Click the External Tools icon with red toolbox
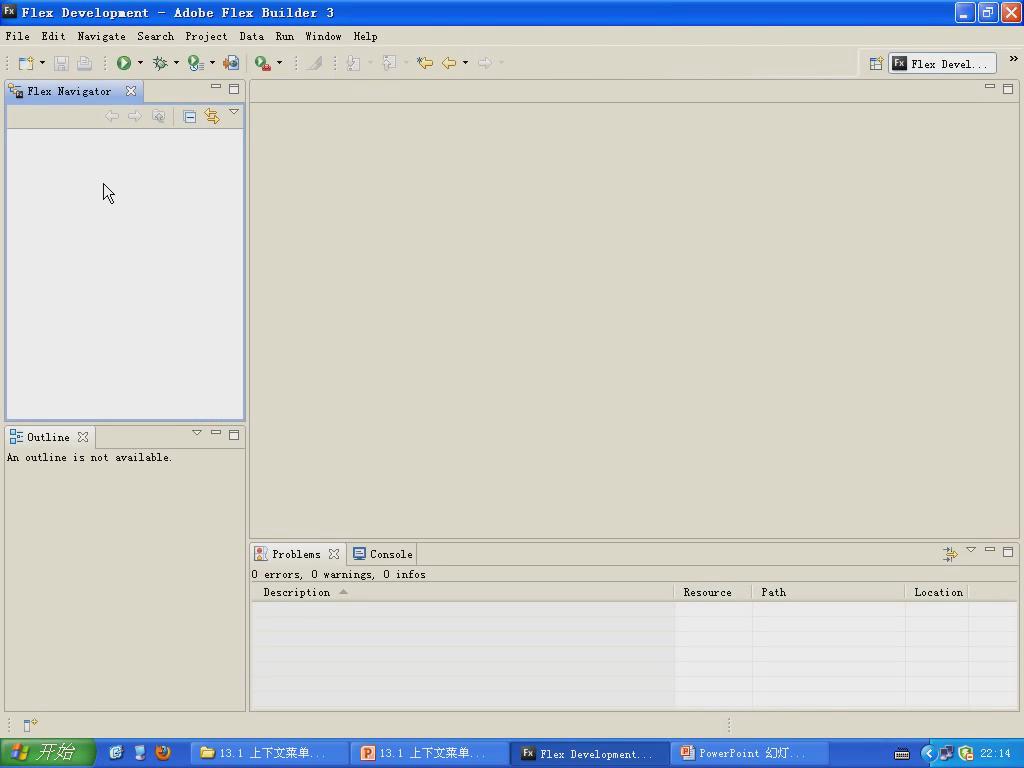This screenshot has width=1024, height=768. click(263, 63)
